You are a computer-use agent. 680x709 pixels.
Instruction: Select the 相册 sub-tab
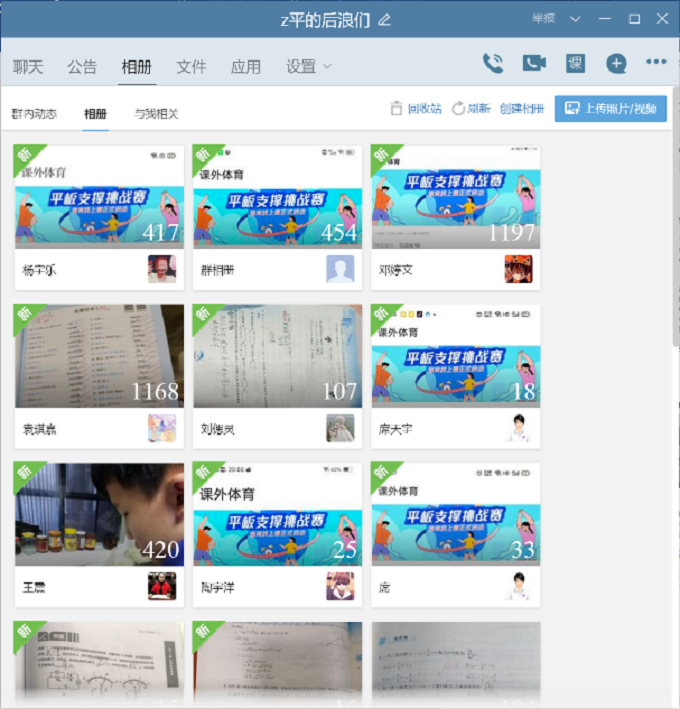click(x=95, y=114)
